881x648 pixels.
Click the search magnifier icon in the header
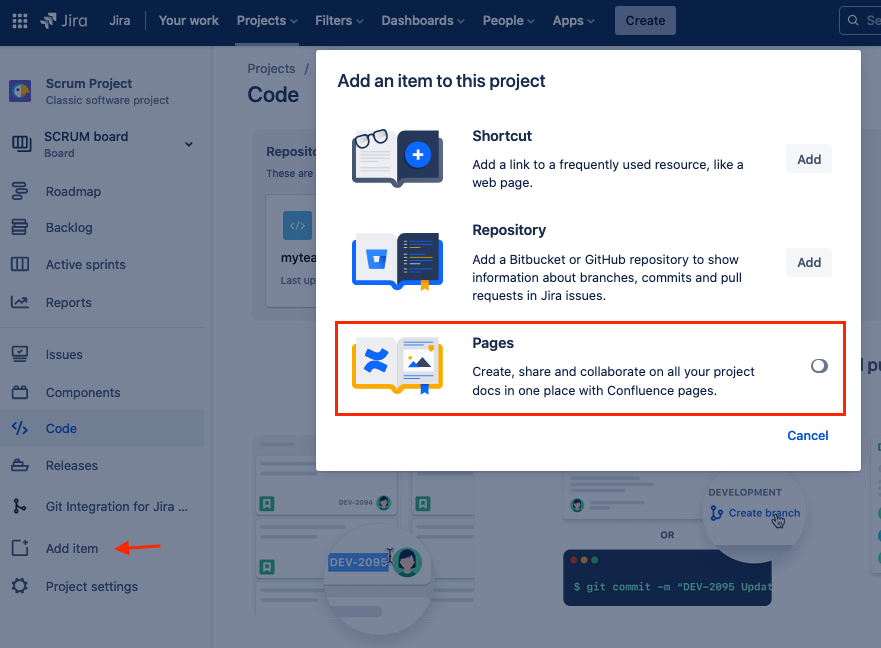click(853, 21)
